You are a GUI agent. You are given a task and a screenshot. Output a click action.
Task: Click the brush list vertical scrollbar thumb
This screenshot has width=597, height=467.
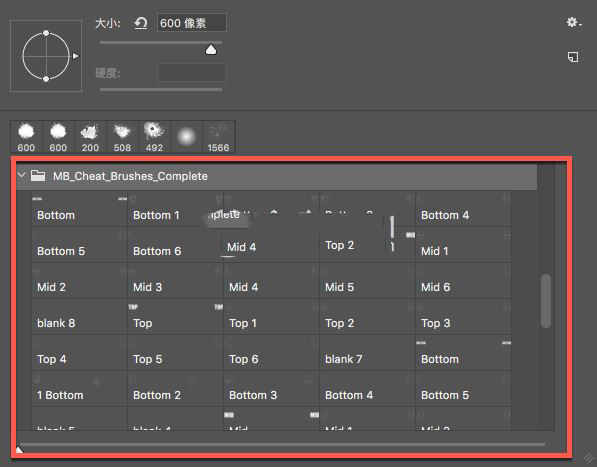(x=546, y=301)
